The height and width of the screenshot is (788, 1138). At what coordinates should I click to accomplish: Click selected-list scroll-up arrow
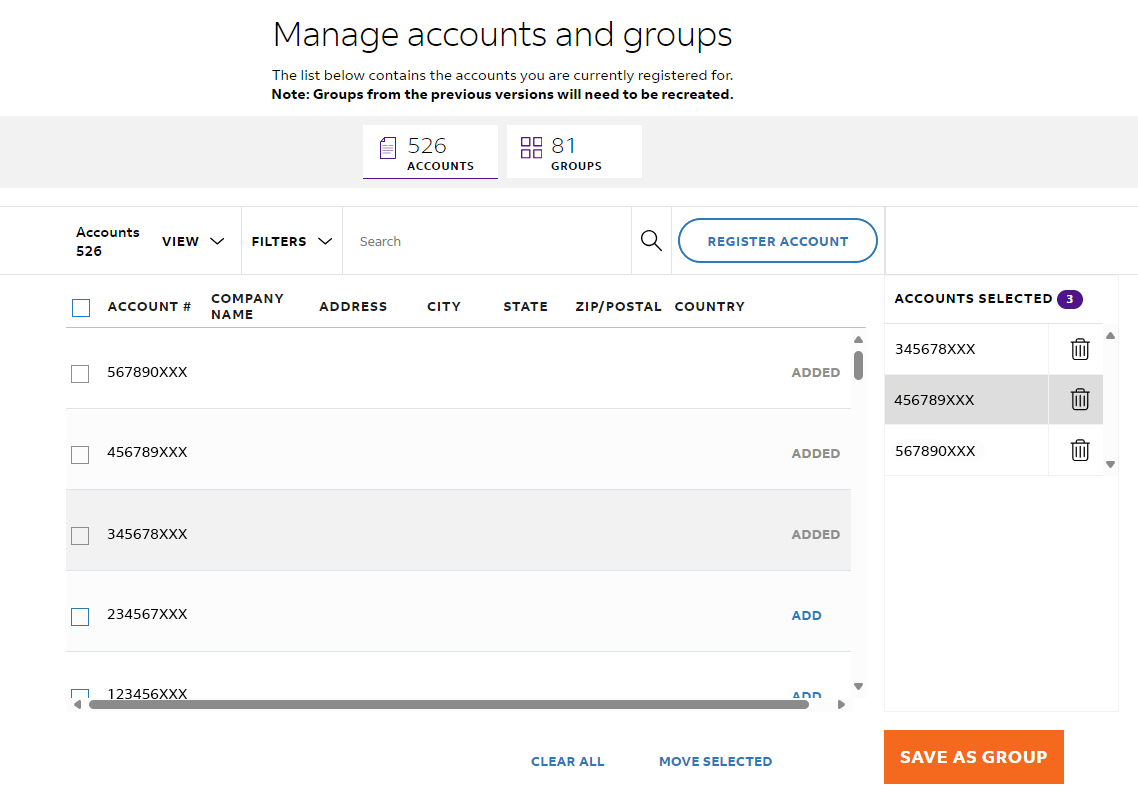click(x=1110, y=335)
